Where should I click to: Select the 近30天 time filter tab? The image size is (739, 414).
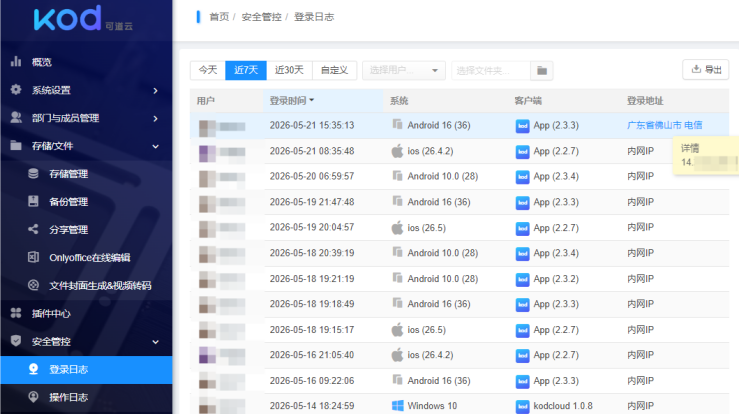[289, 70]
